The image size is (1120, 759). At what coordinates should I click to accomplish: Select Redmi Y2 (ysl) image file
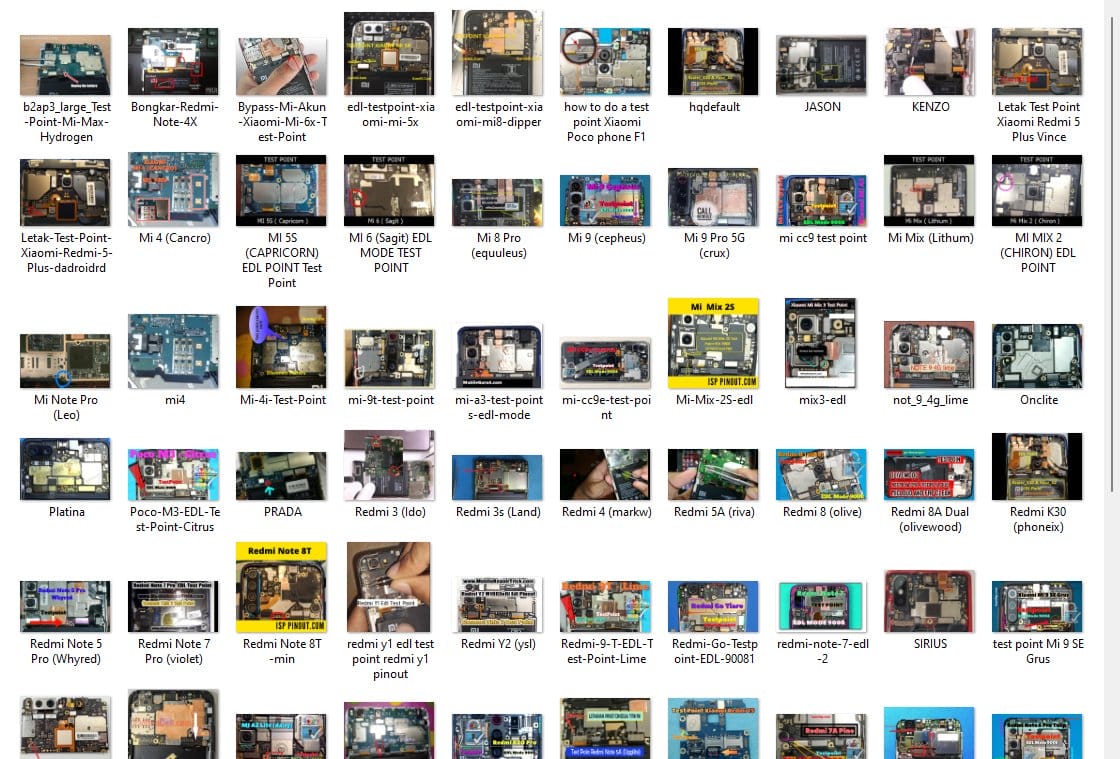pos(497,604)
